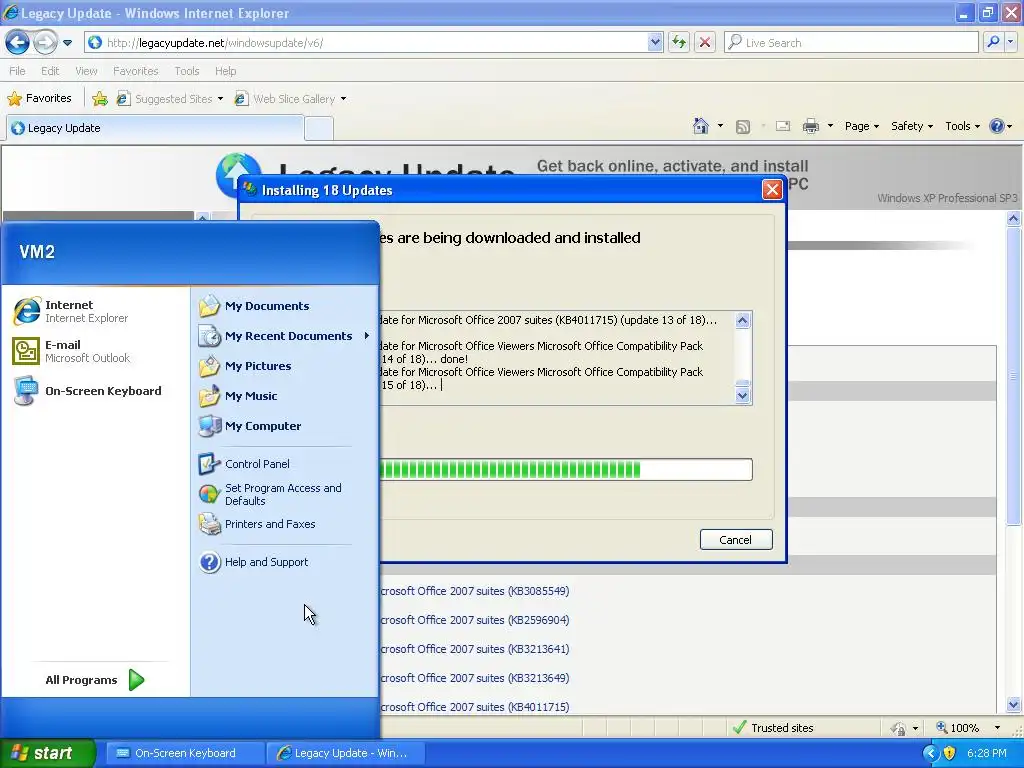Open Set Program Access and Defaults
The width and height of the screenshot is (1024, 768).
click(x=270, y=494)
